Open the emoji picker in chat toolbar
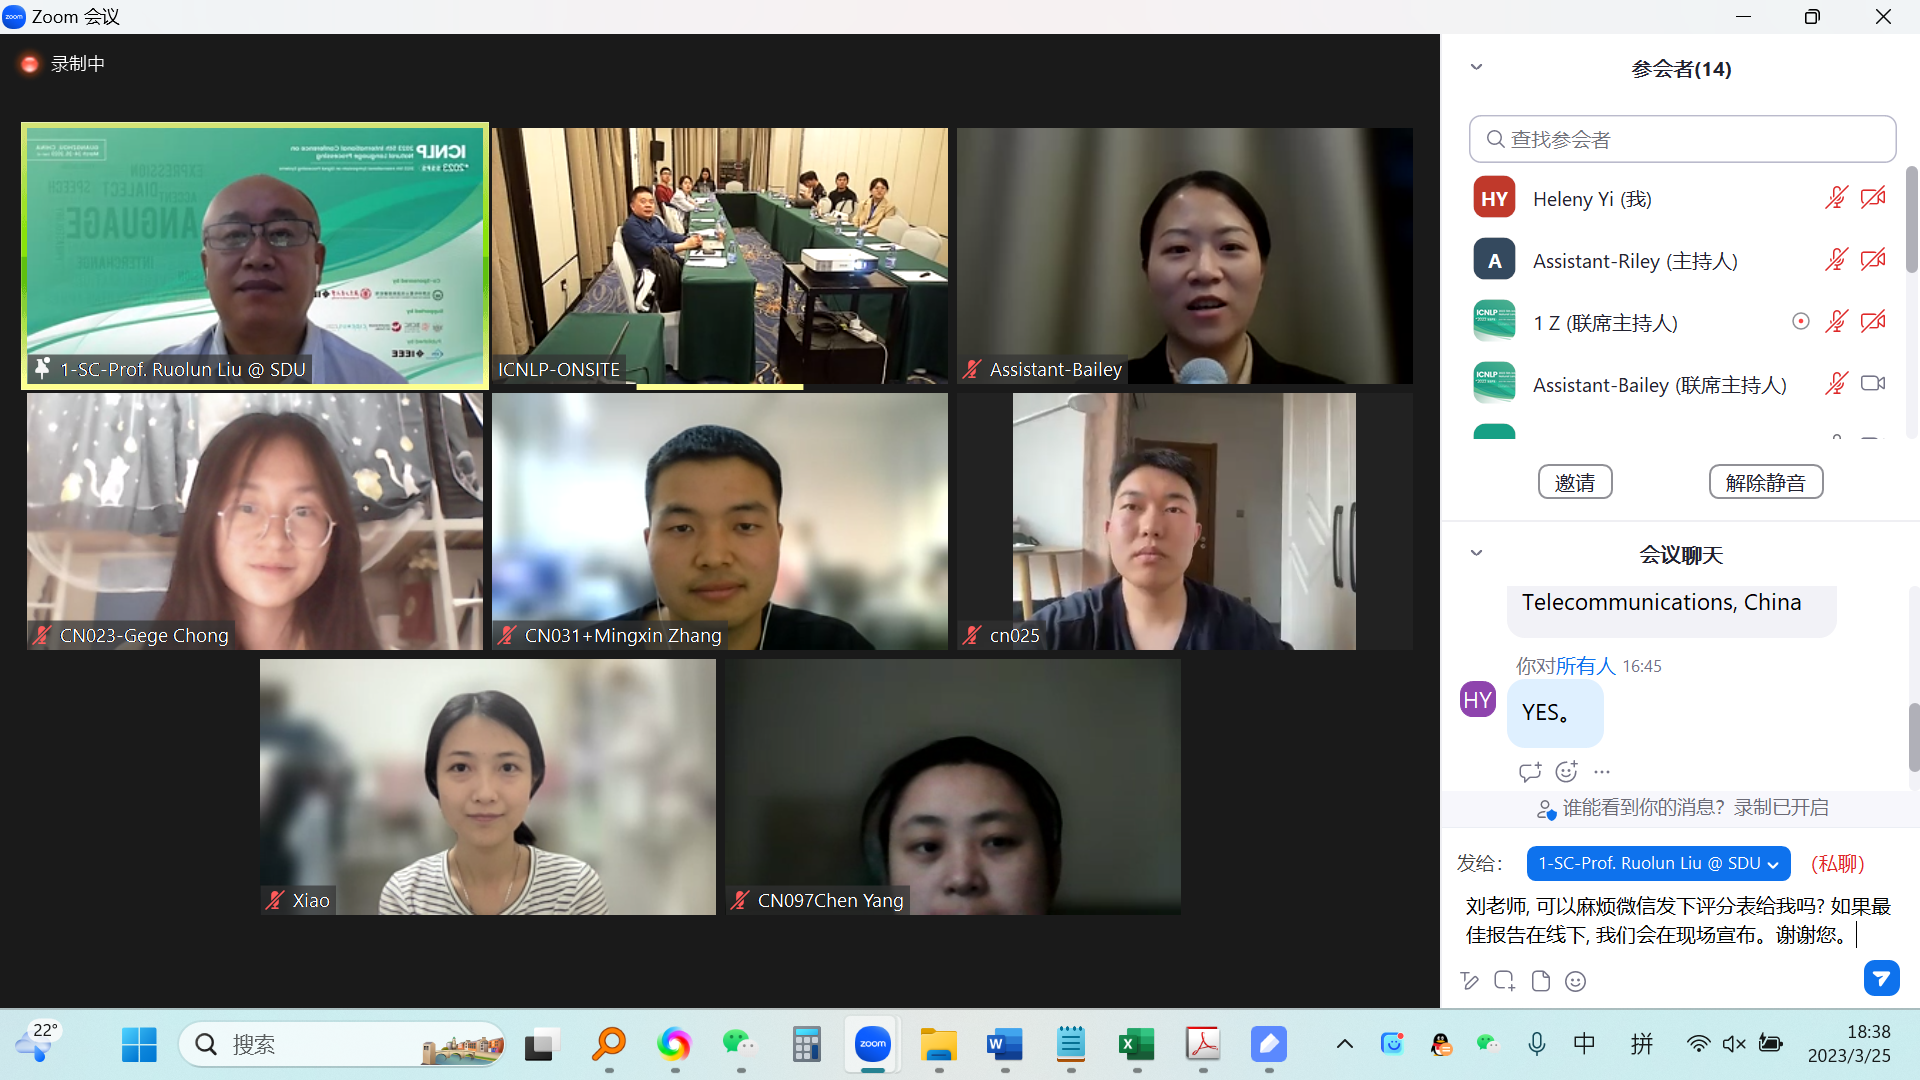This screenshot has height=1080, width=1920. pos(1576,982)
